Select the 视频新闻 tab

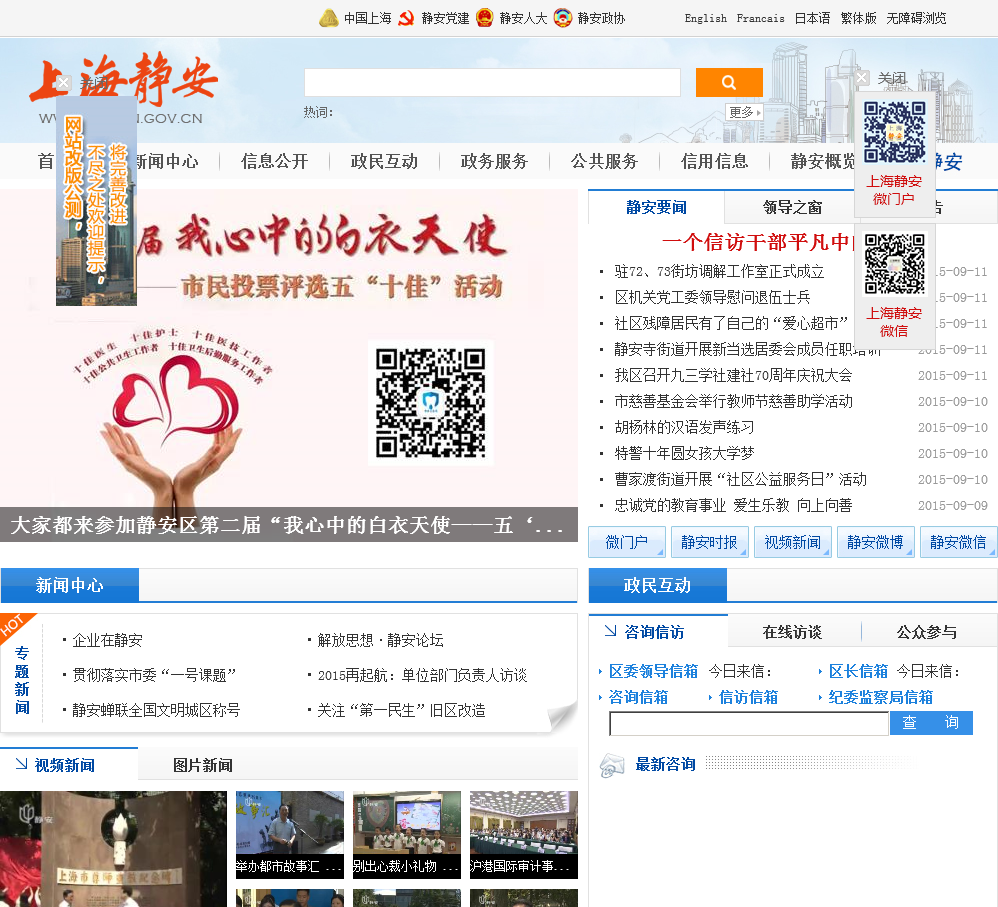click(69, 764)
